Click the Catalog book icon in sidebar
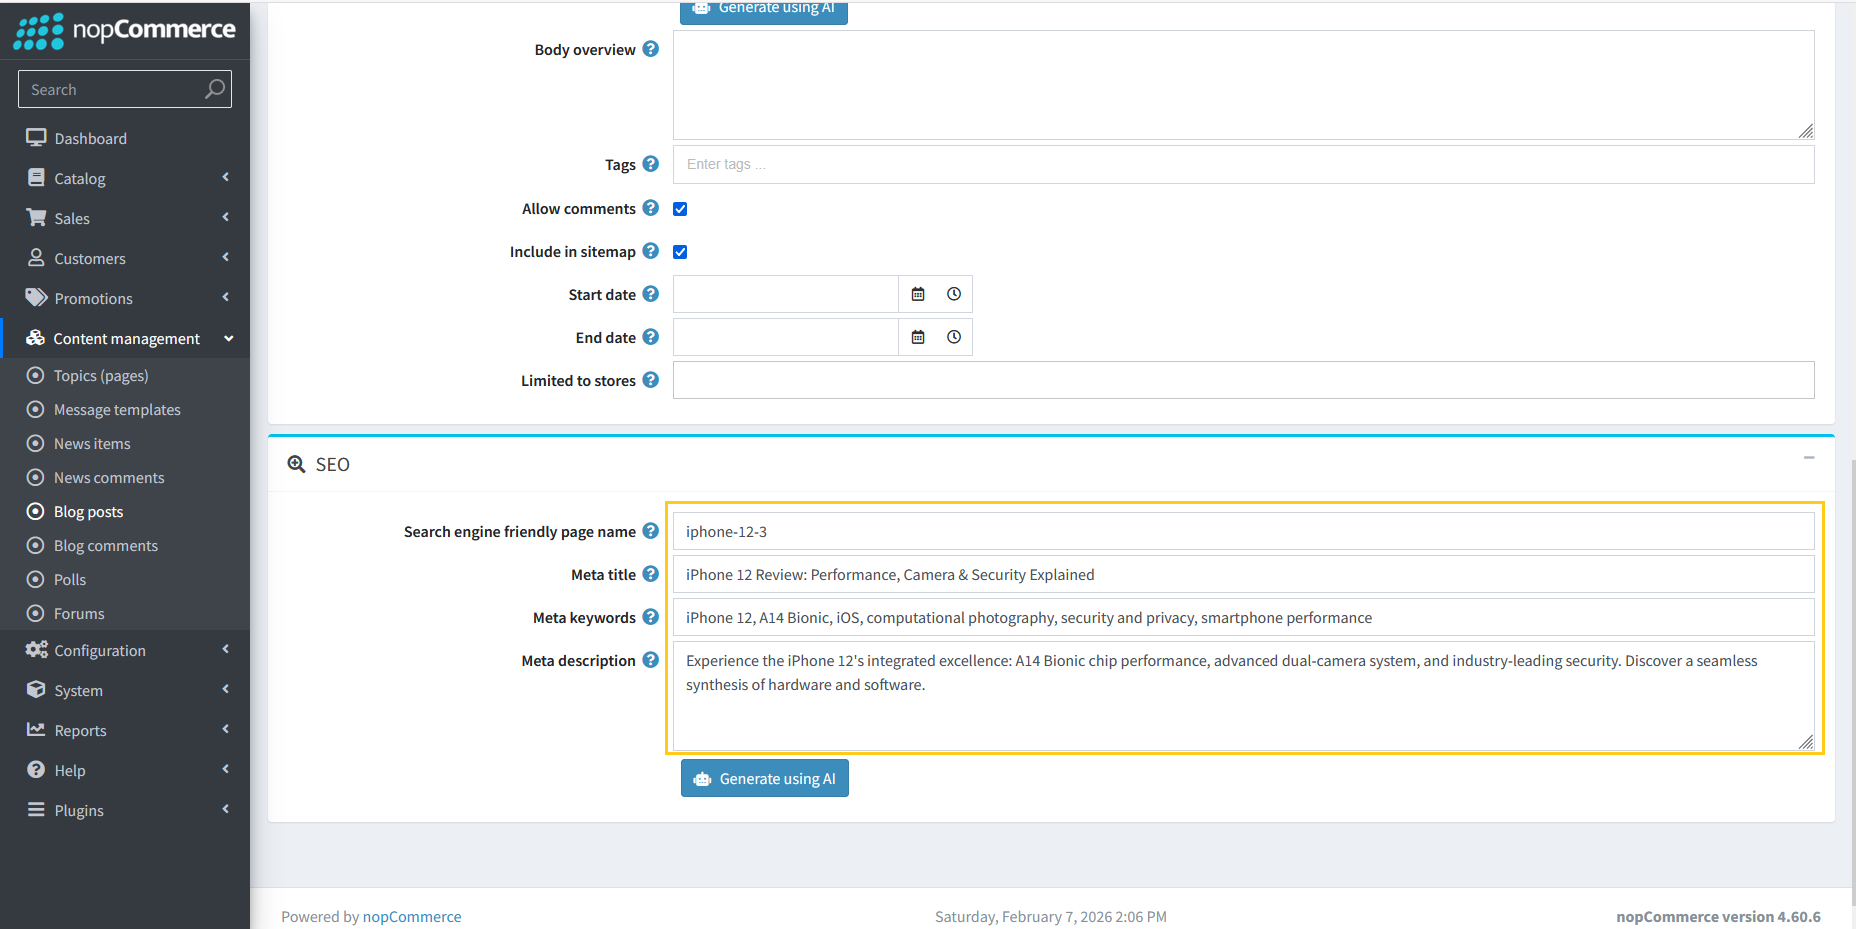Screen dimensions: 1856x929 (x=36, y=178)
